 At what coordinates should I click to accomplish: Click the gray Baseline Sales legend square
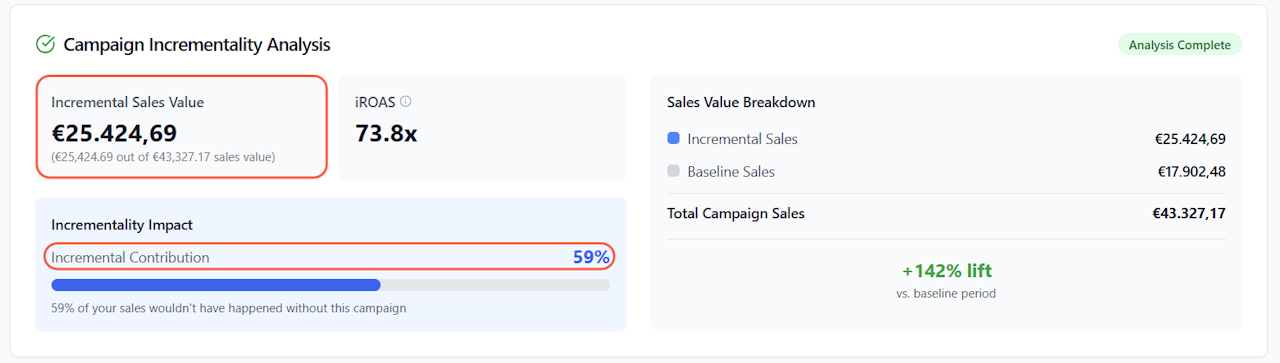point(673,171)
